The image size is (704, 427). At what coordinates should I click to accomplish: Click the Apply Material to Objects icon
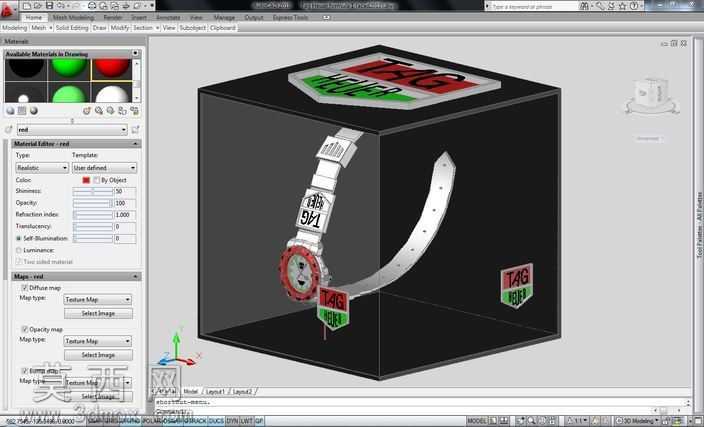[x=122, y=110]
